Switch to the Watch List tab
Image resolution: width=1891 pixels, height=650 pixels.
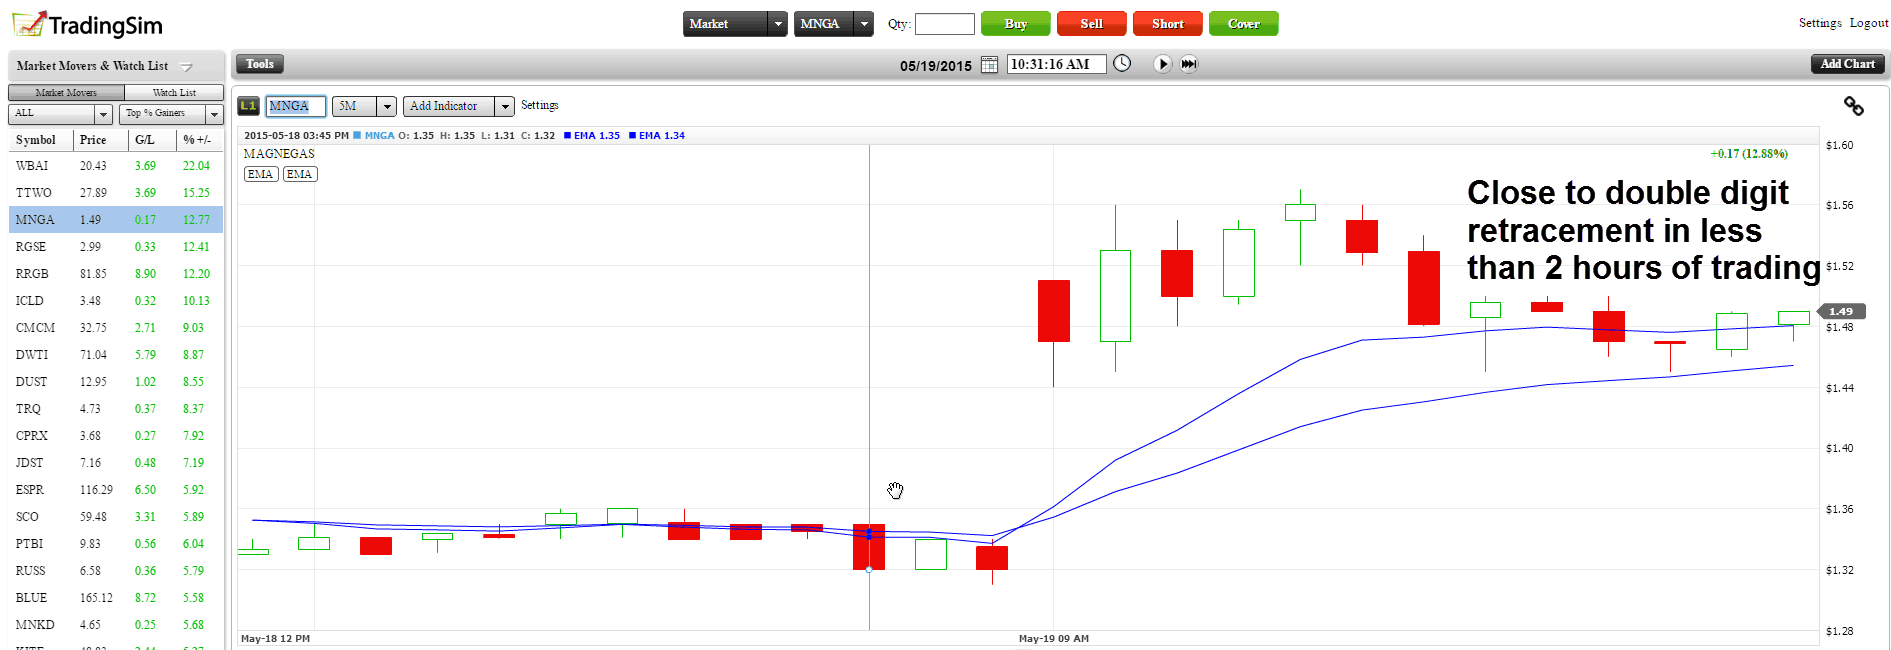point(174,93)
